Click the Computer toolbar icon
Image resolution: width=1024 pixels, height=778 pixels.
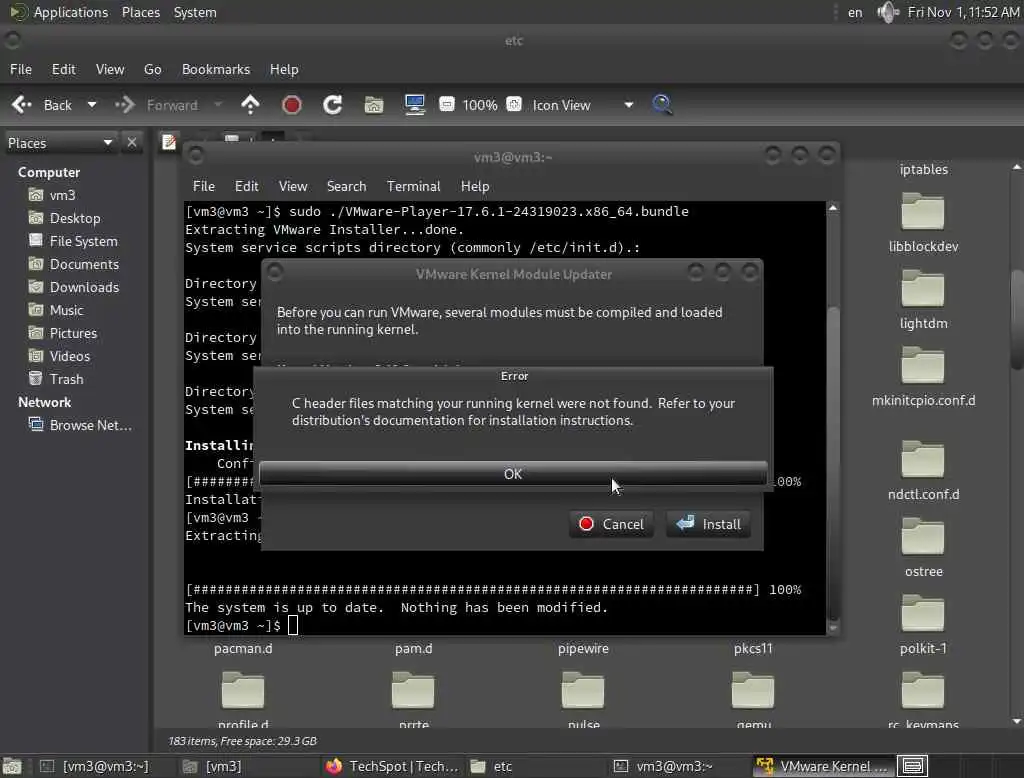click(x=415, y=105)
